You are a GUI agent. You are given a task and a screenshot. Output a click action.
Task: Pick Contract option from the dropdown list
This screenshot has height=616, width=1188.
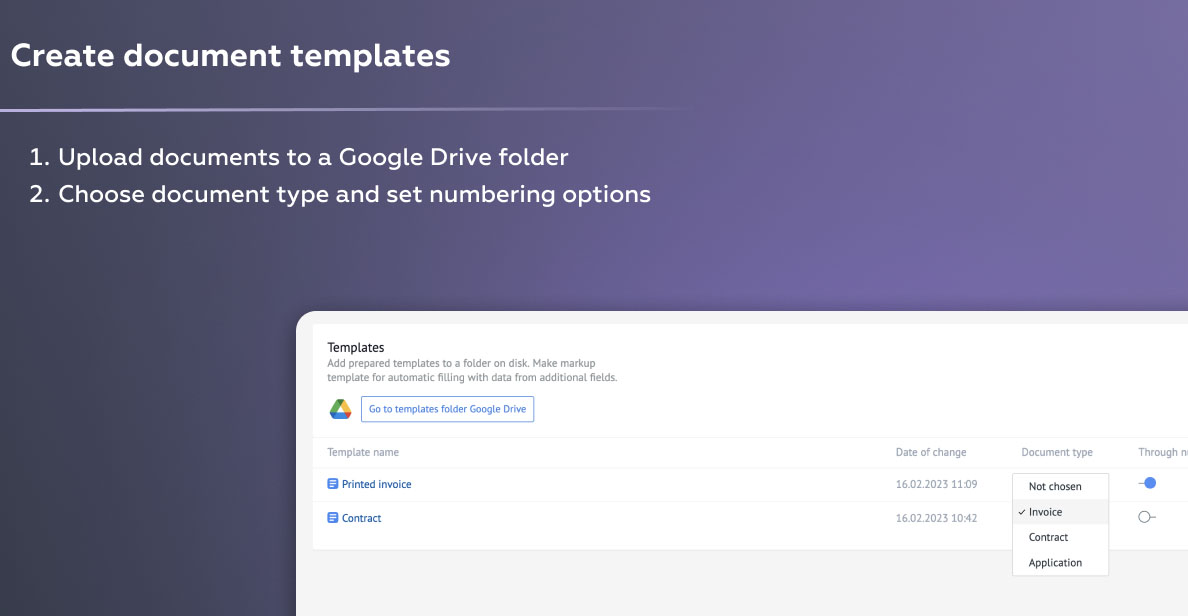point(1048,537)
